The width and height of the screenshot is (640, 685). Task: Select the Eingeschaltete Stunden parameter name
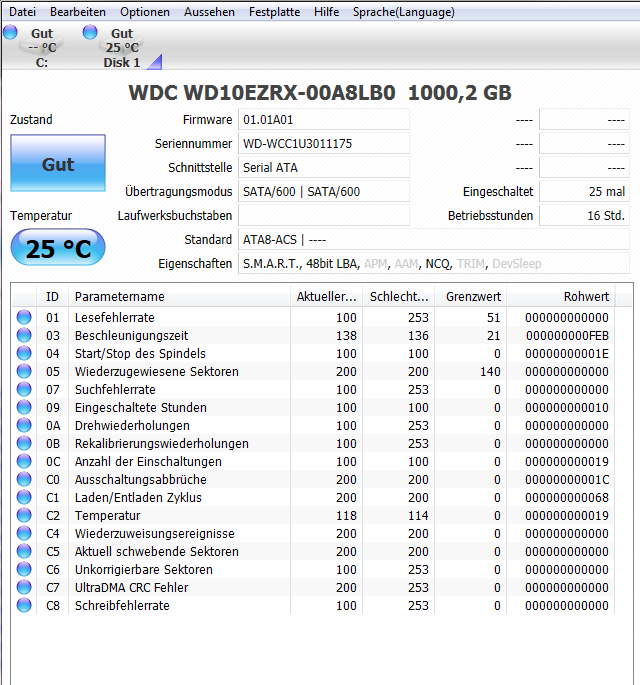coord(141,408)
